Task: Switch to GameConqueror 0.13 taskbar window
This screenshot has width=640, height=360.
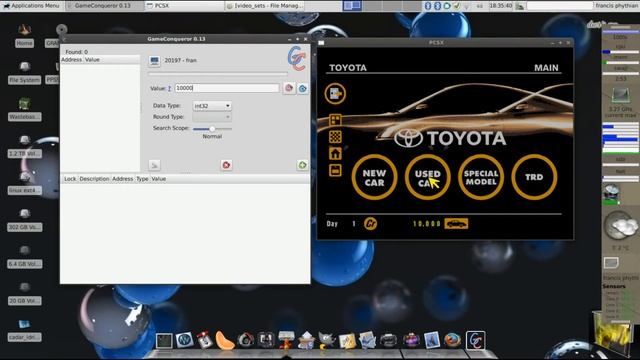Action: pyautogui.click(x=104, y=6)
